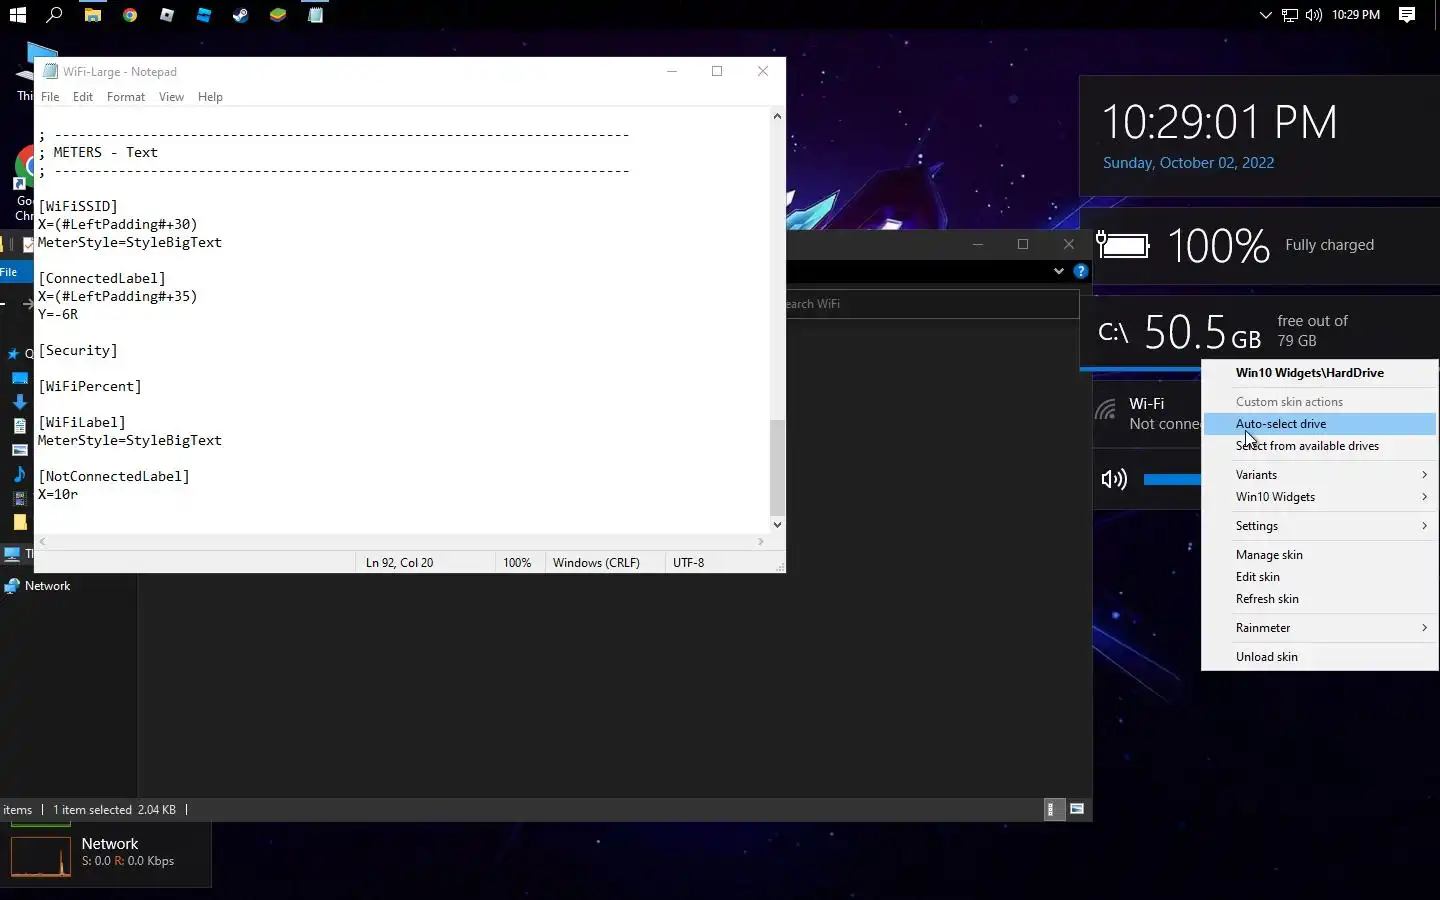Click the [NotConnectedLabel] line
The height and width of the screenshot is (900, 1440).
[x=114, y=476]
